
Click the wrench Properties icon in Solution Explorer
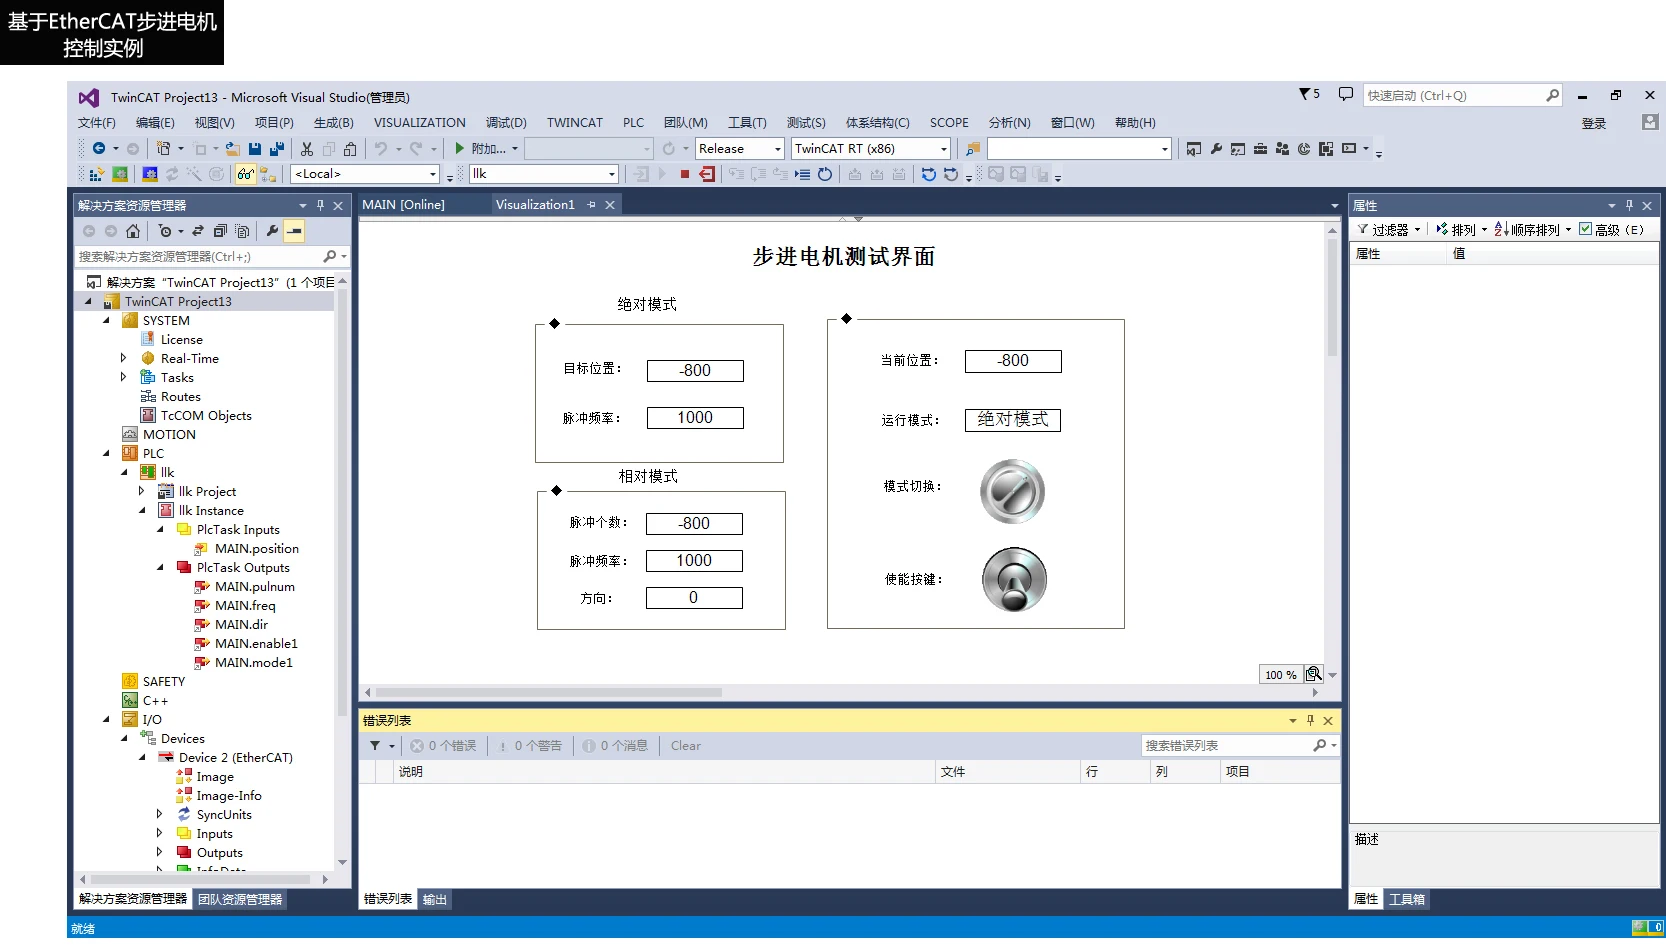point(272,231)
